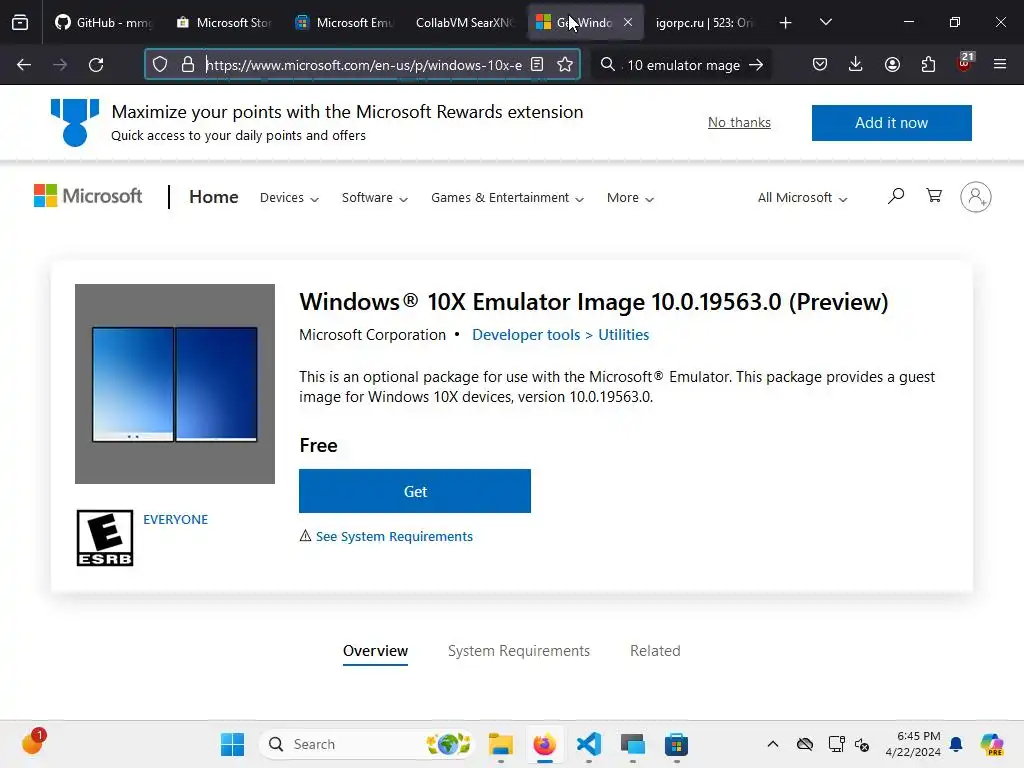Click the Microsoft logo
The height and width of the screenshot is (768, 1024).
point(88,196)
